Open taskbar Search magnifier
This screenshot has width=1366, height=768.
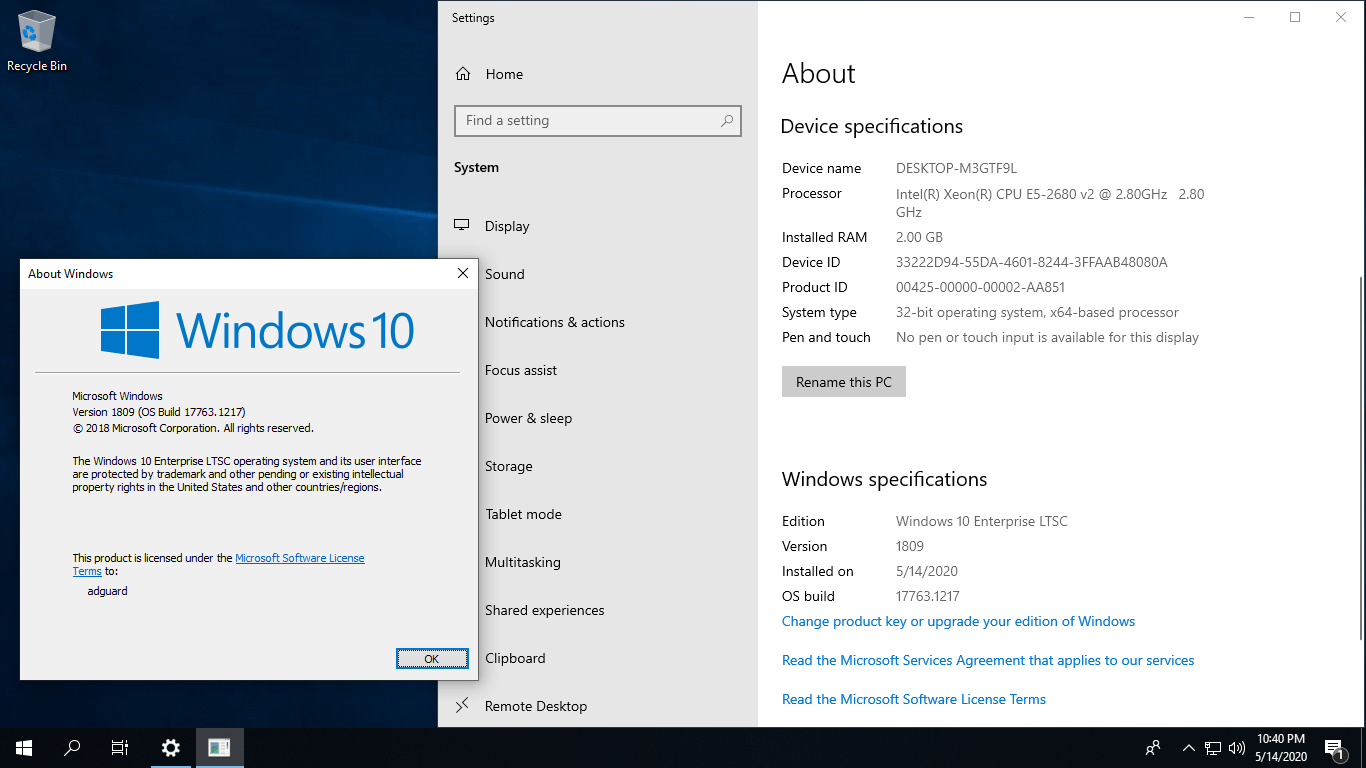click(72, 747)
